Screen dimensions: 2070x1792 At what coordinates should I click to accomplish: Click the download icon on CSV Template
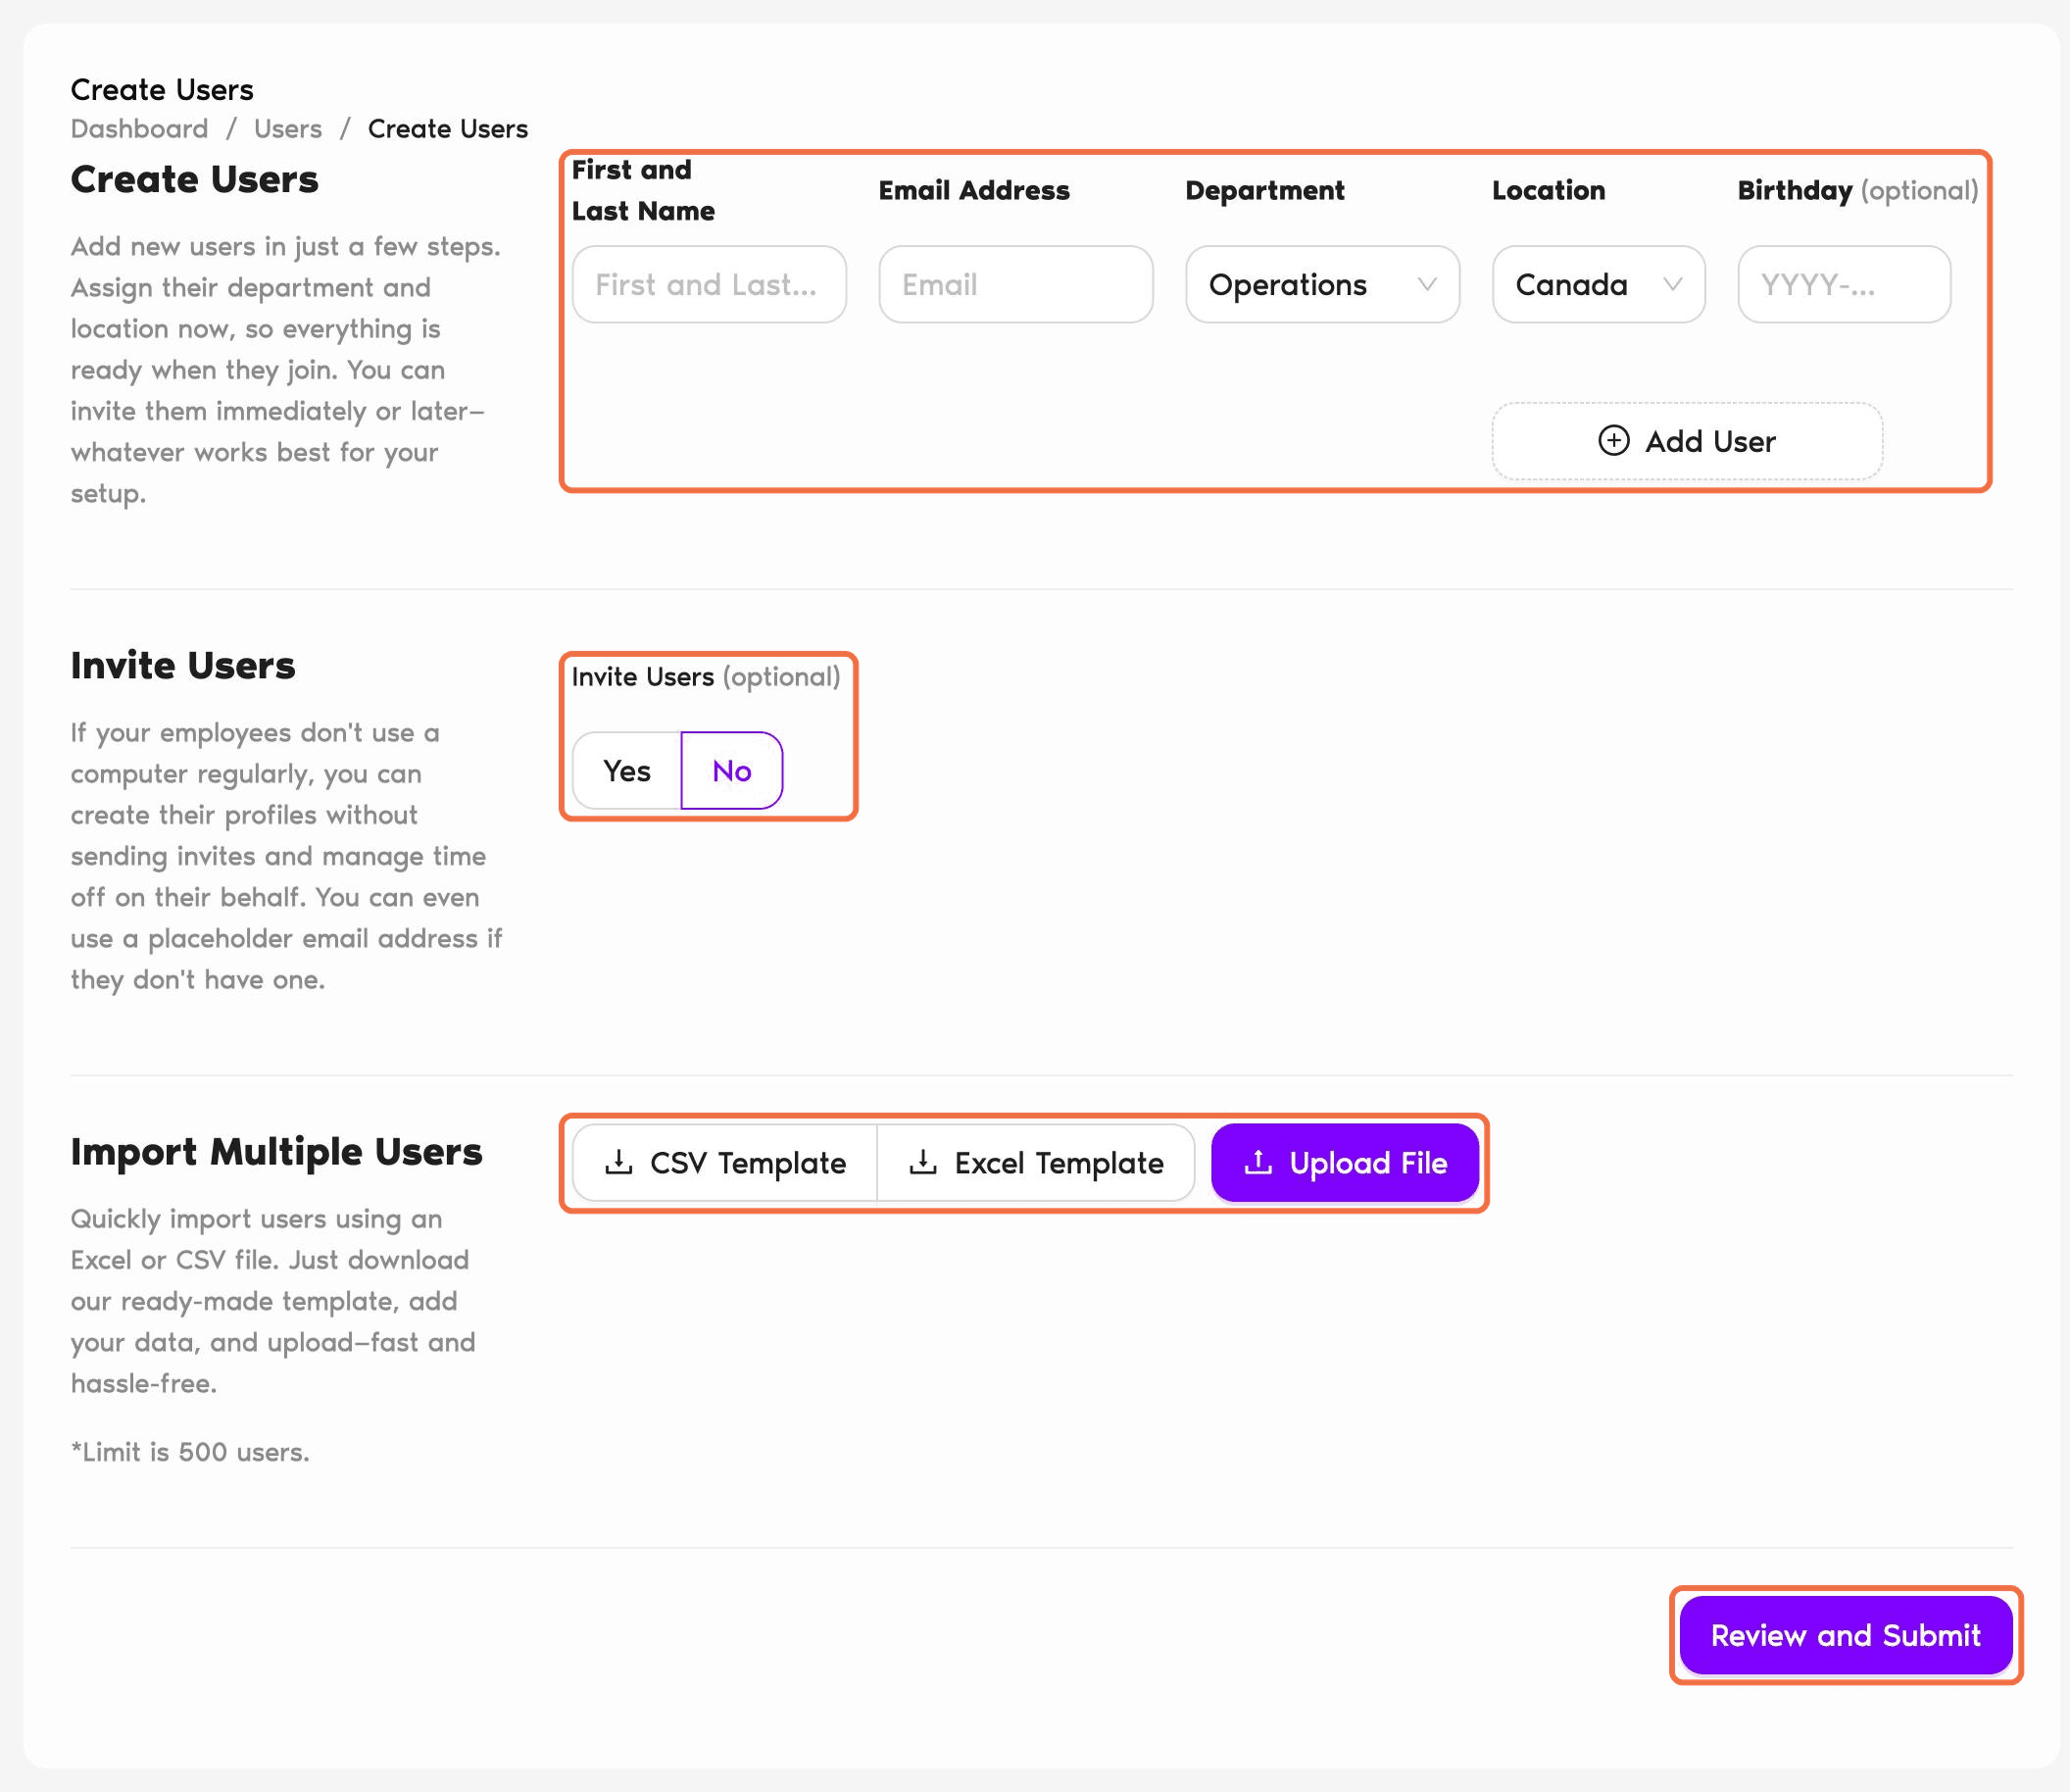(x=619, y=1162)
